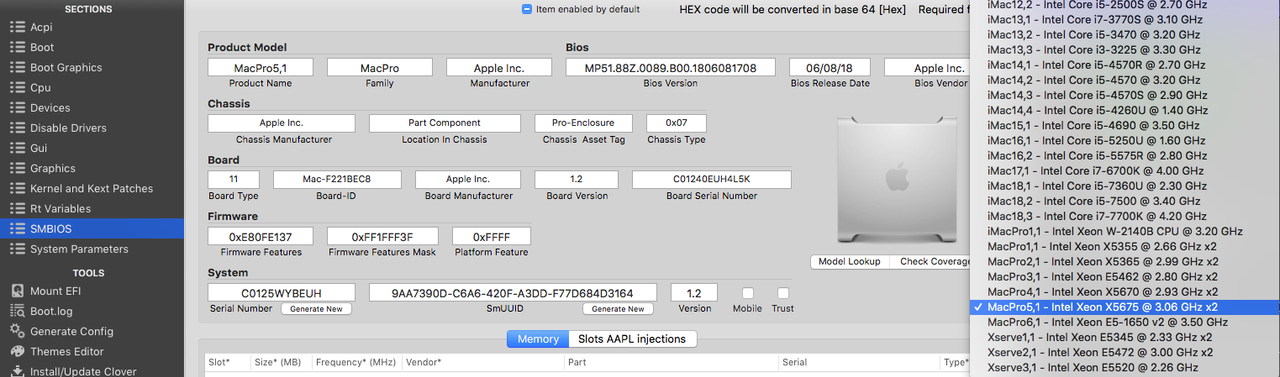Open Kernel and Kext Patches section
Image resolution: width=1280 pixels, height=377 pixels.
click(x=92, y=188)
